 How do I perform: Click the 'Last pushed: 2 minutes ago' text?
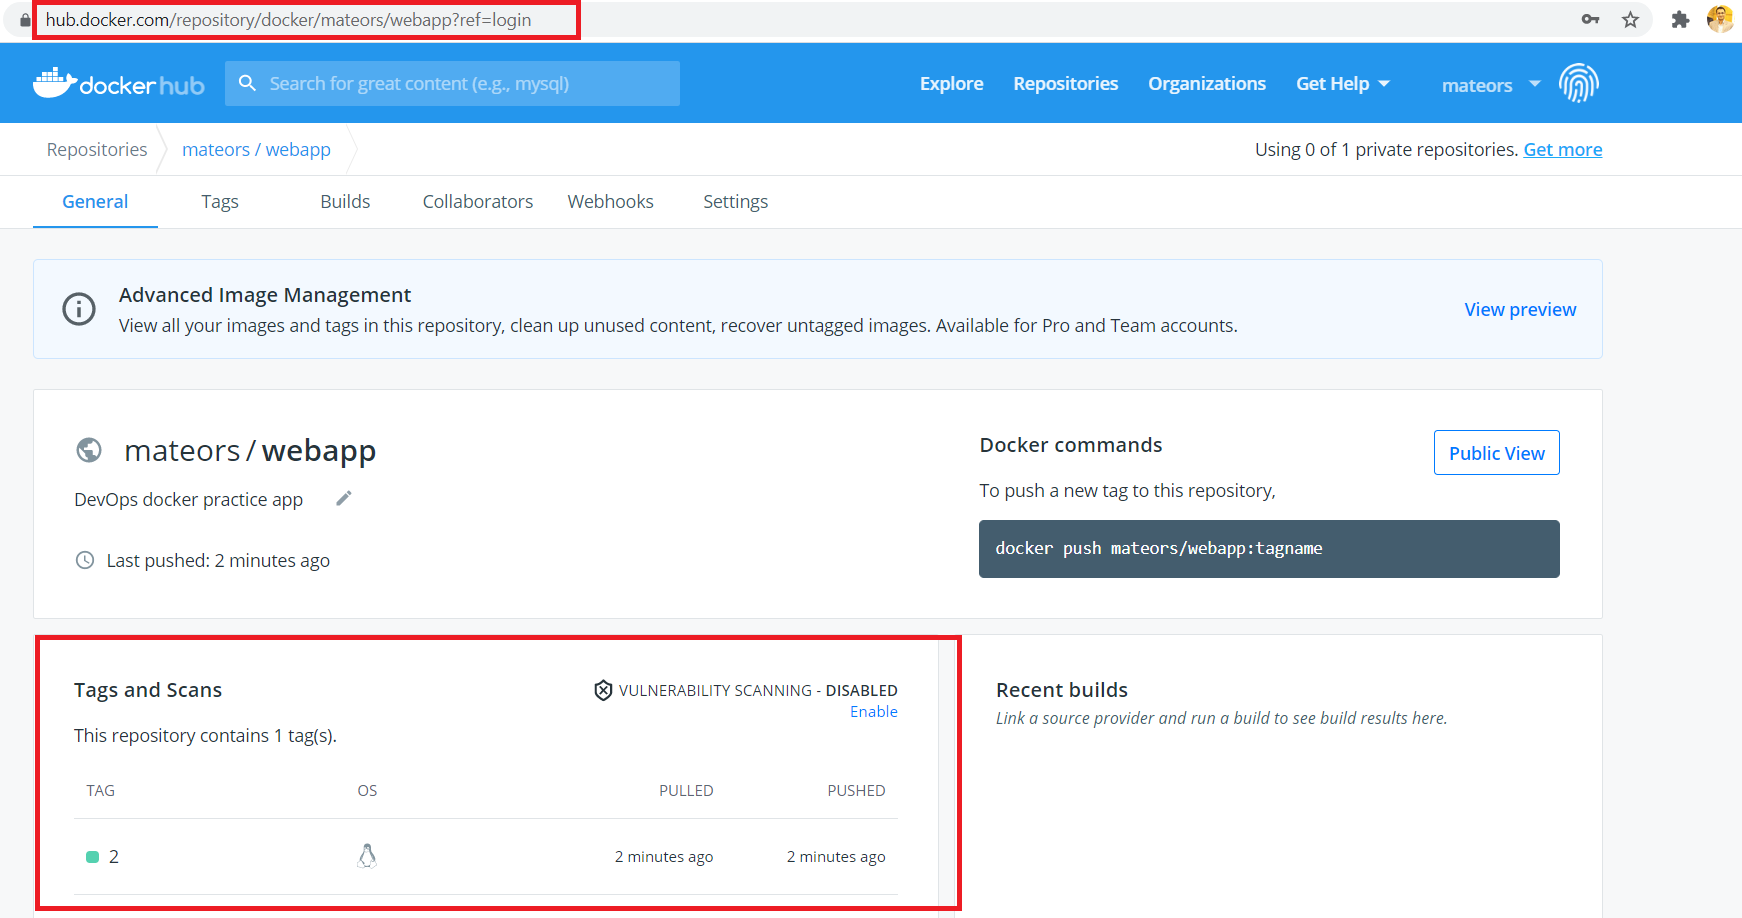coord(218,560)
